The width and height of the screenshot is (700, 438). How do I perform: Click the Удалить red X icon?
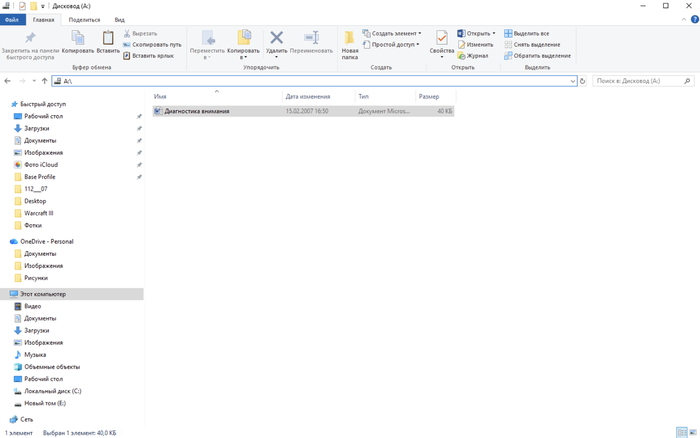coord(276,38)
